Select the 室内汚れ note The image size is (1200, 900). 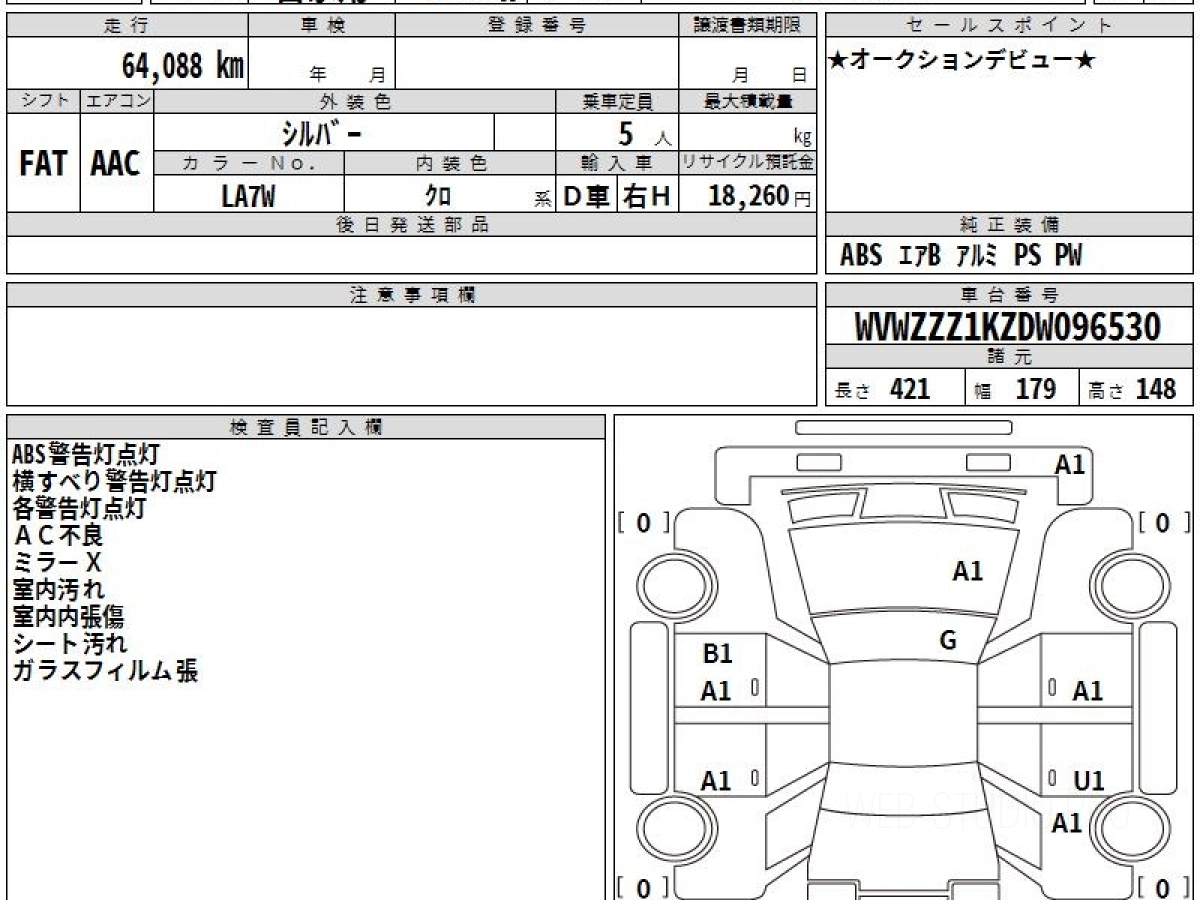pyautogui.click(x=58, y=589)
